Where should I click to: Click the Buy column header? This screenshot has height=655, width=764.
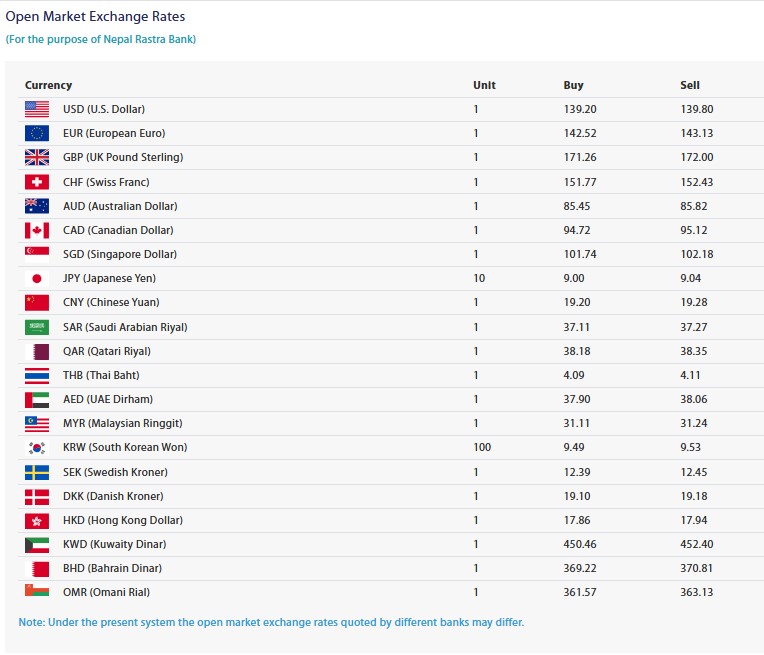tap(573, 85)
